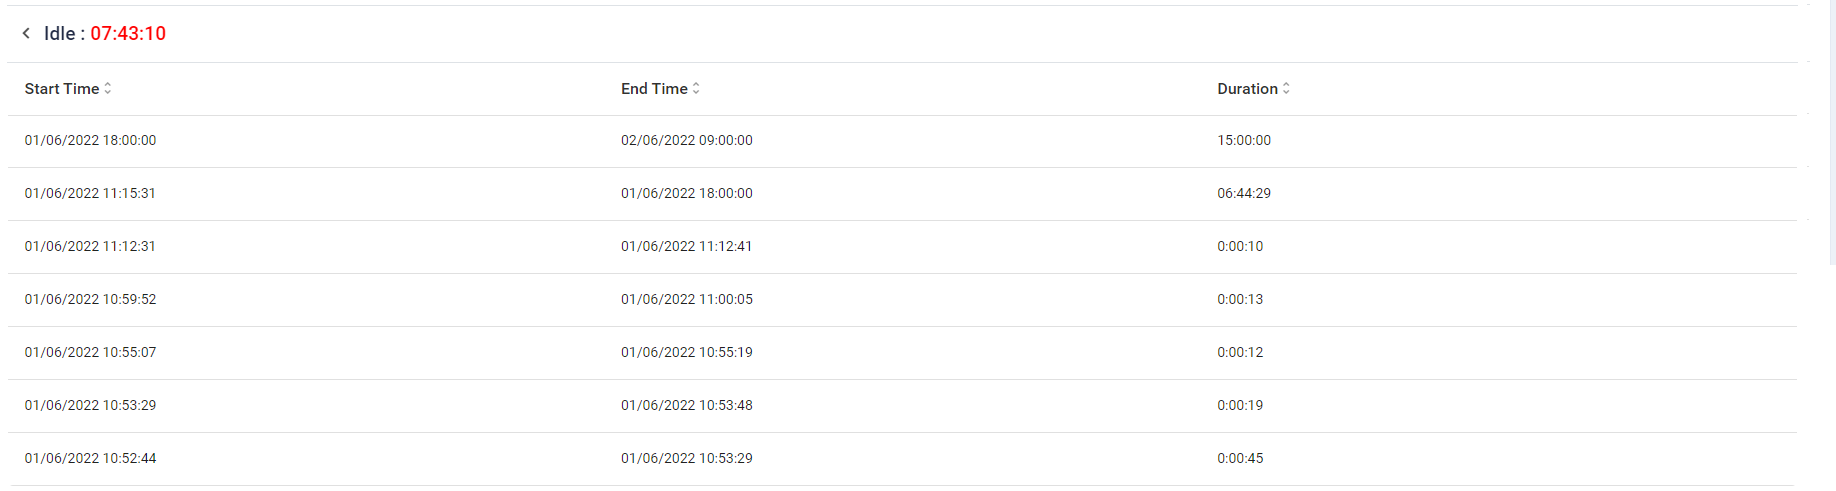Click the sort arrows next to End Time
Image resolution: width=1836 pixels, height=491 pixels.
pos(696,89)
